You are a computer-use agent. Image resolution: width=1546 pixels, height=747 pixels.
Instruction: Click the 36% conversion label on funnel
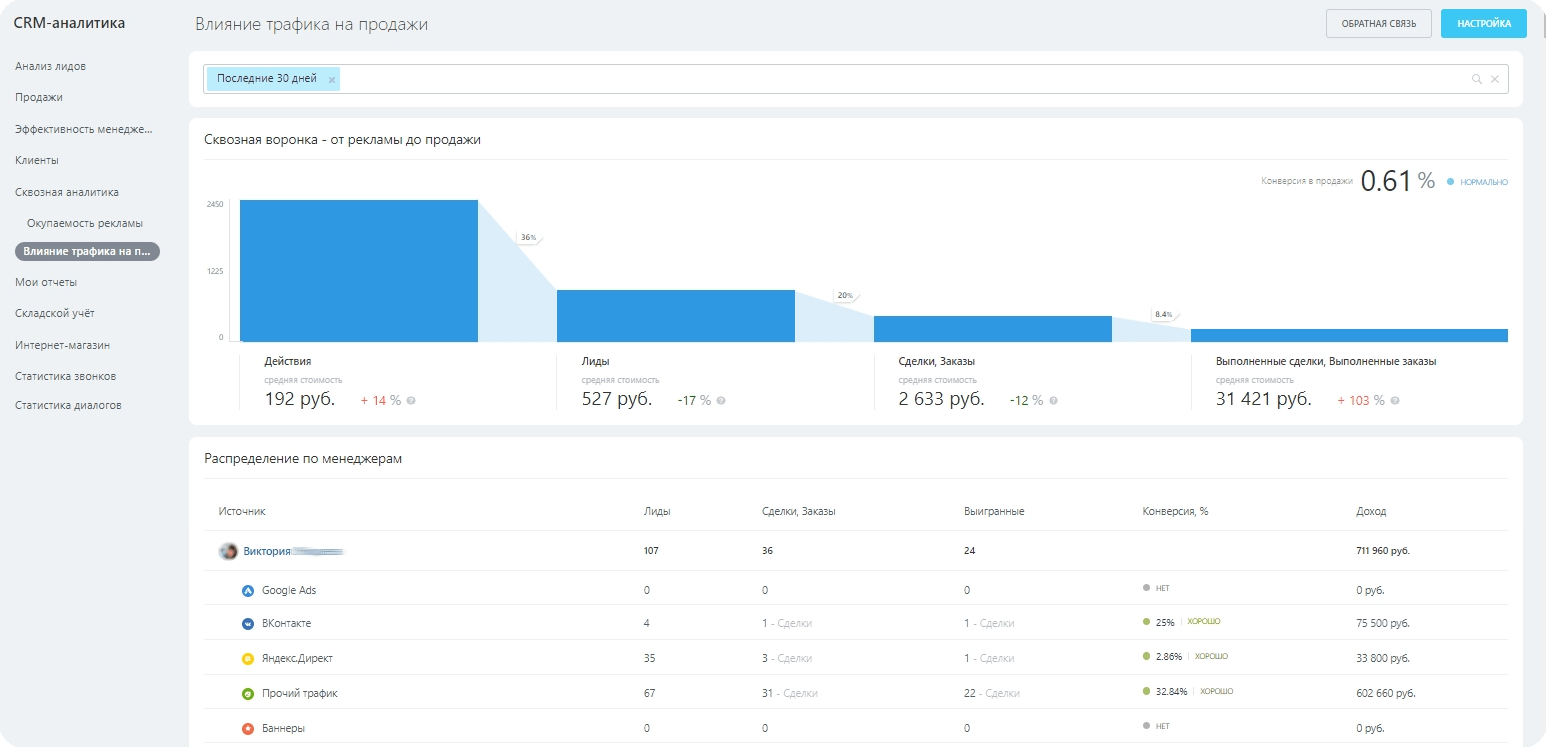pos(528,238)
